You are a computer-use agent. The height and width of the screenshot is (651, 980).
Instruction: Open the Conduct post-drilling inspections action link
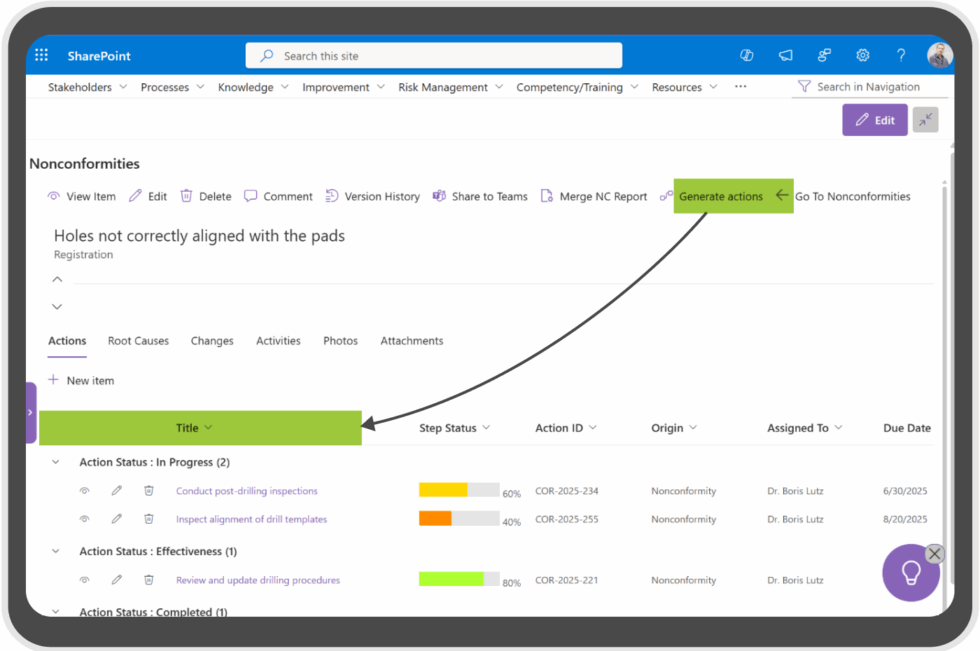pyautogui.click(x=247, y=490)
